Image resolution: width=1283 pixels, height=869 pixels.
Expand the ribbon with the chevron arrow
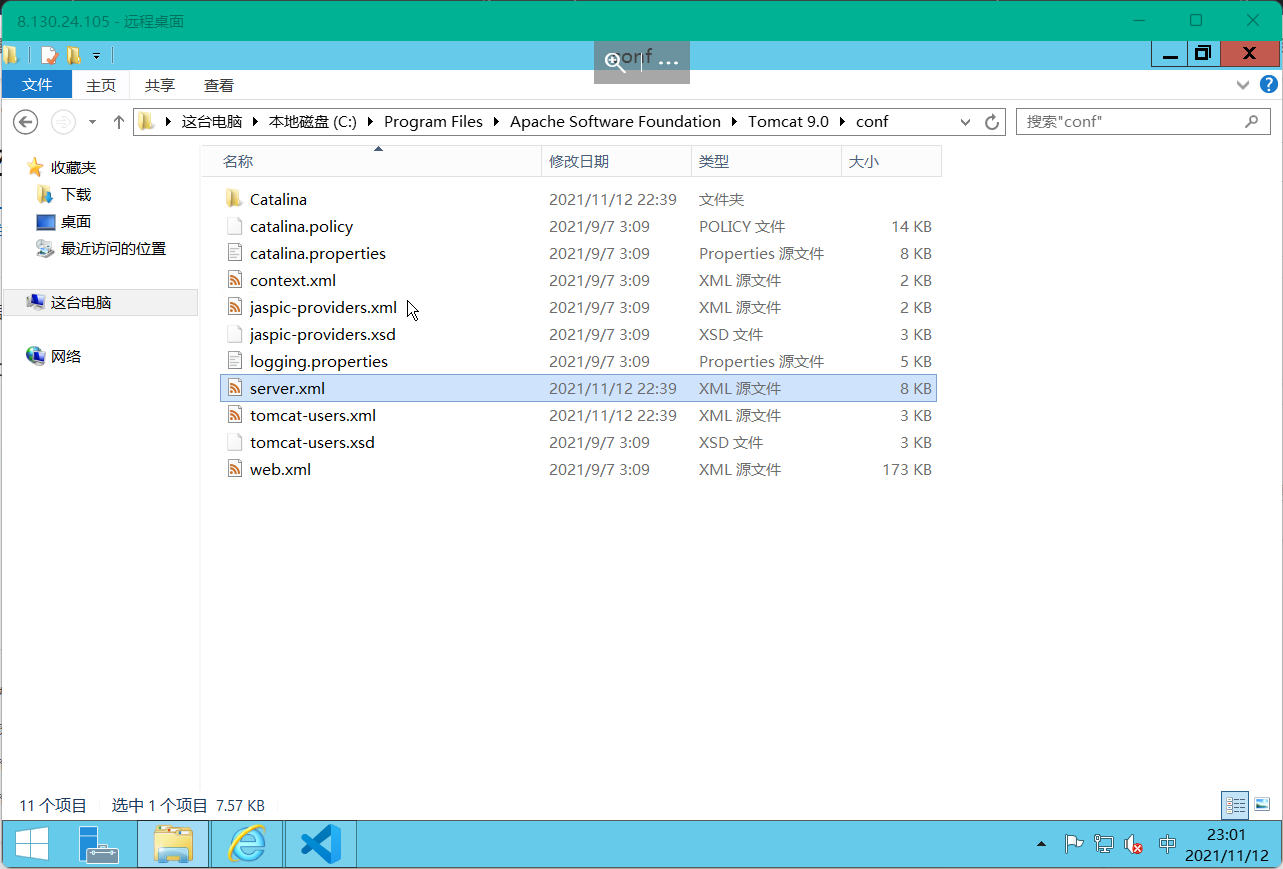coord(1243,86)
